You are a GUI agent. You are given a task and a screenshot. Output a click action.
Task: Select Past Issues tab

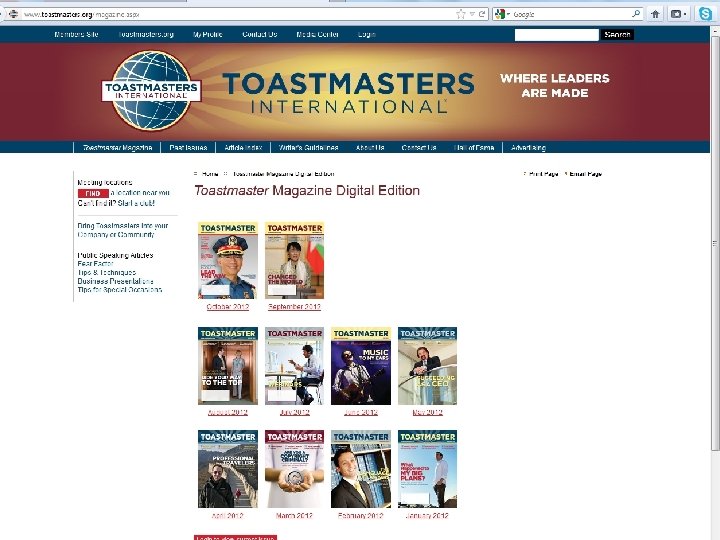click(x=188, y=147)
